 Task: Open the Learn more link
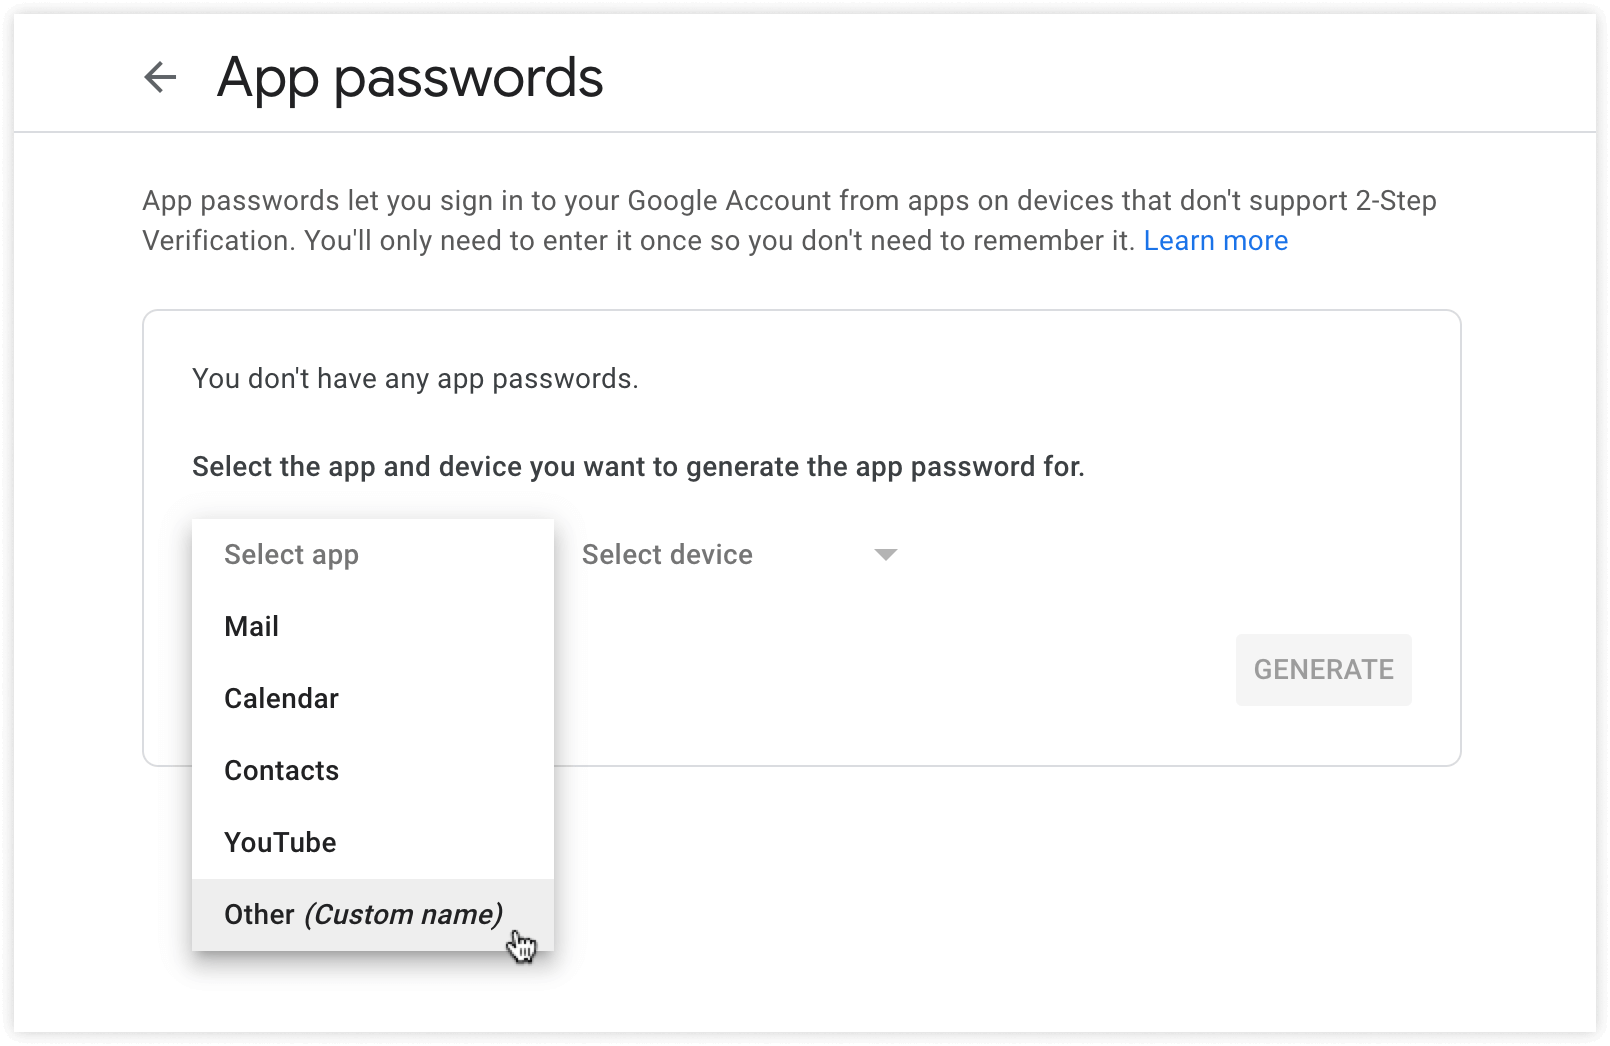[1215, 240]
